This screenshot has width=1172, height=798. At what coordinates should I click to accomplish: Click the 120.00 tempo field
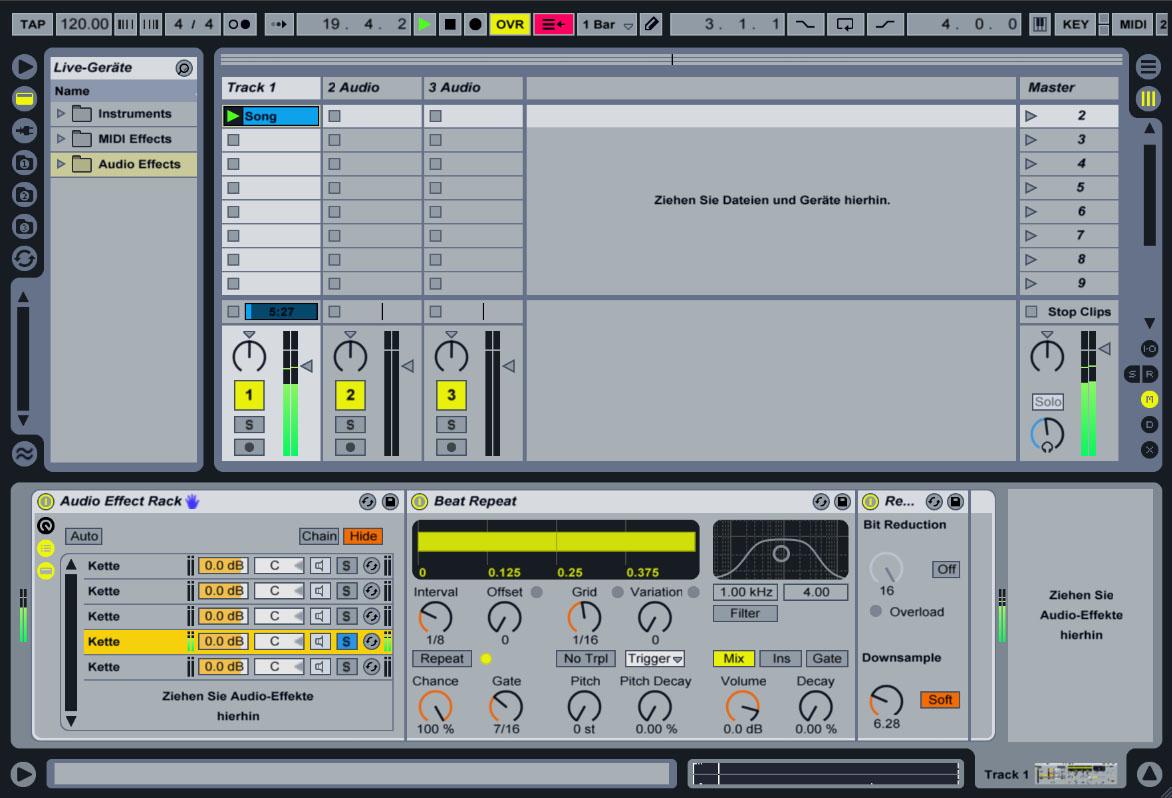pos(84,24)
